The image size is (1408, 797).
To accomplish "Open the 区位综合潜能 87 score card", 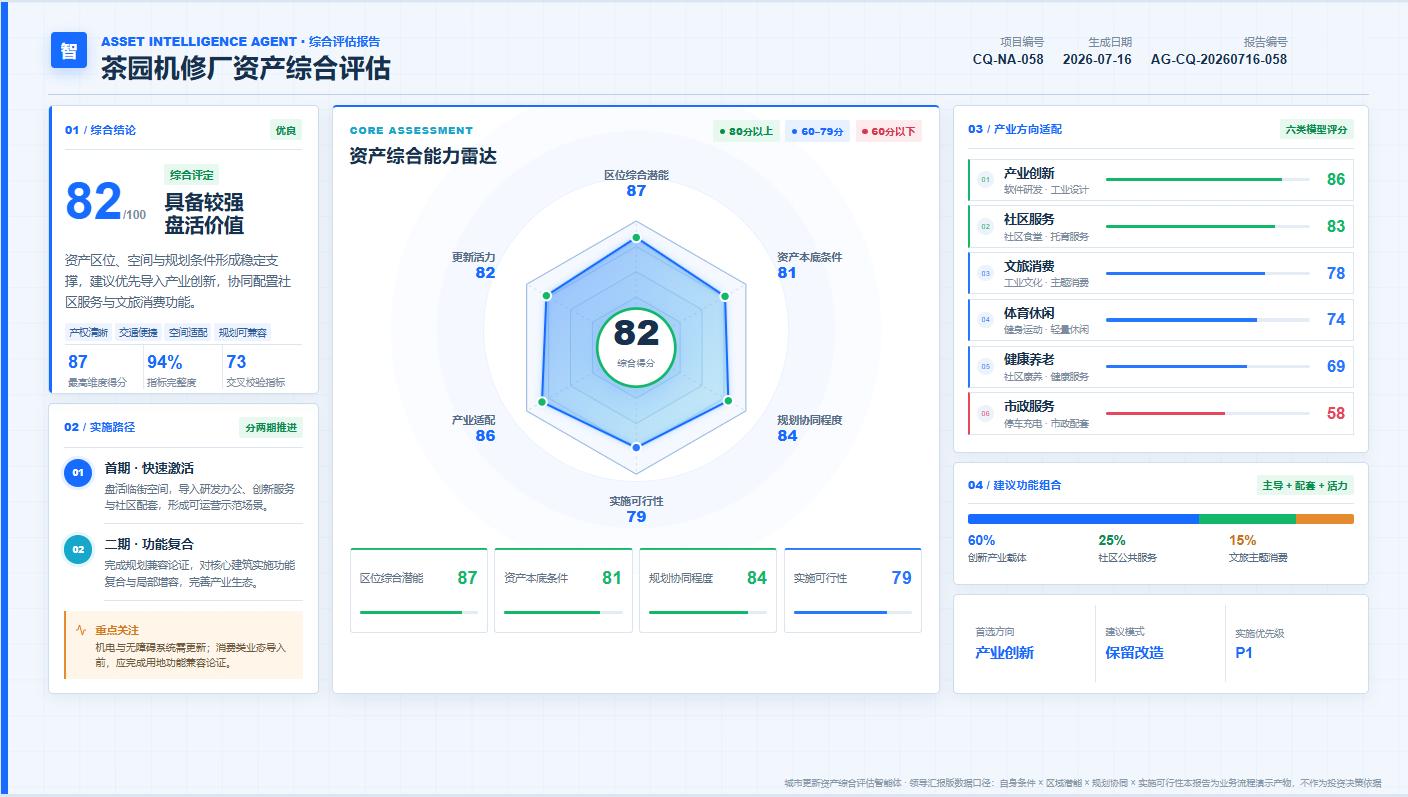I will click(x=419, y=590).
